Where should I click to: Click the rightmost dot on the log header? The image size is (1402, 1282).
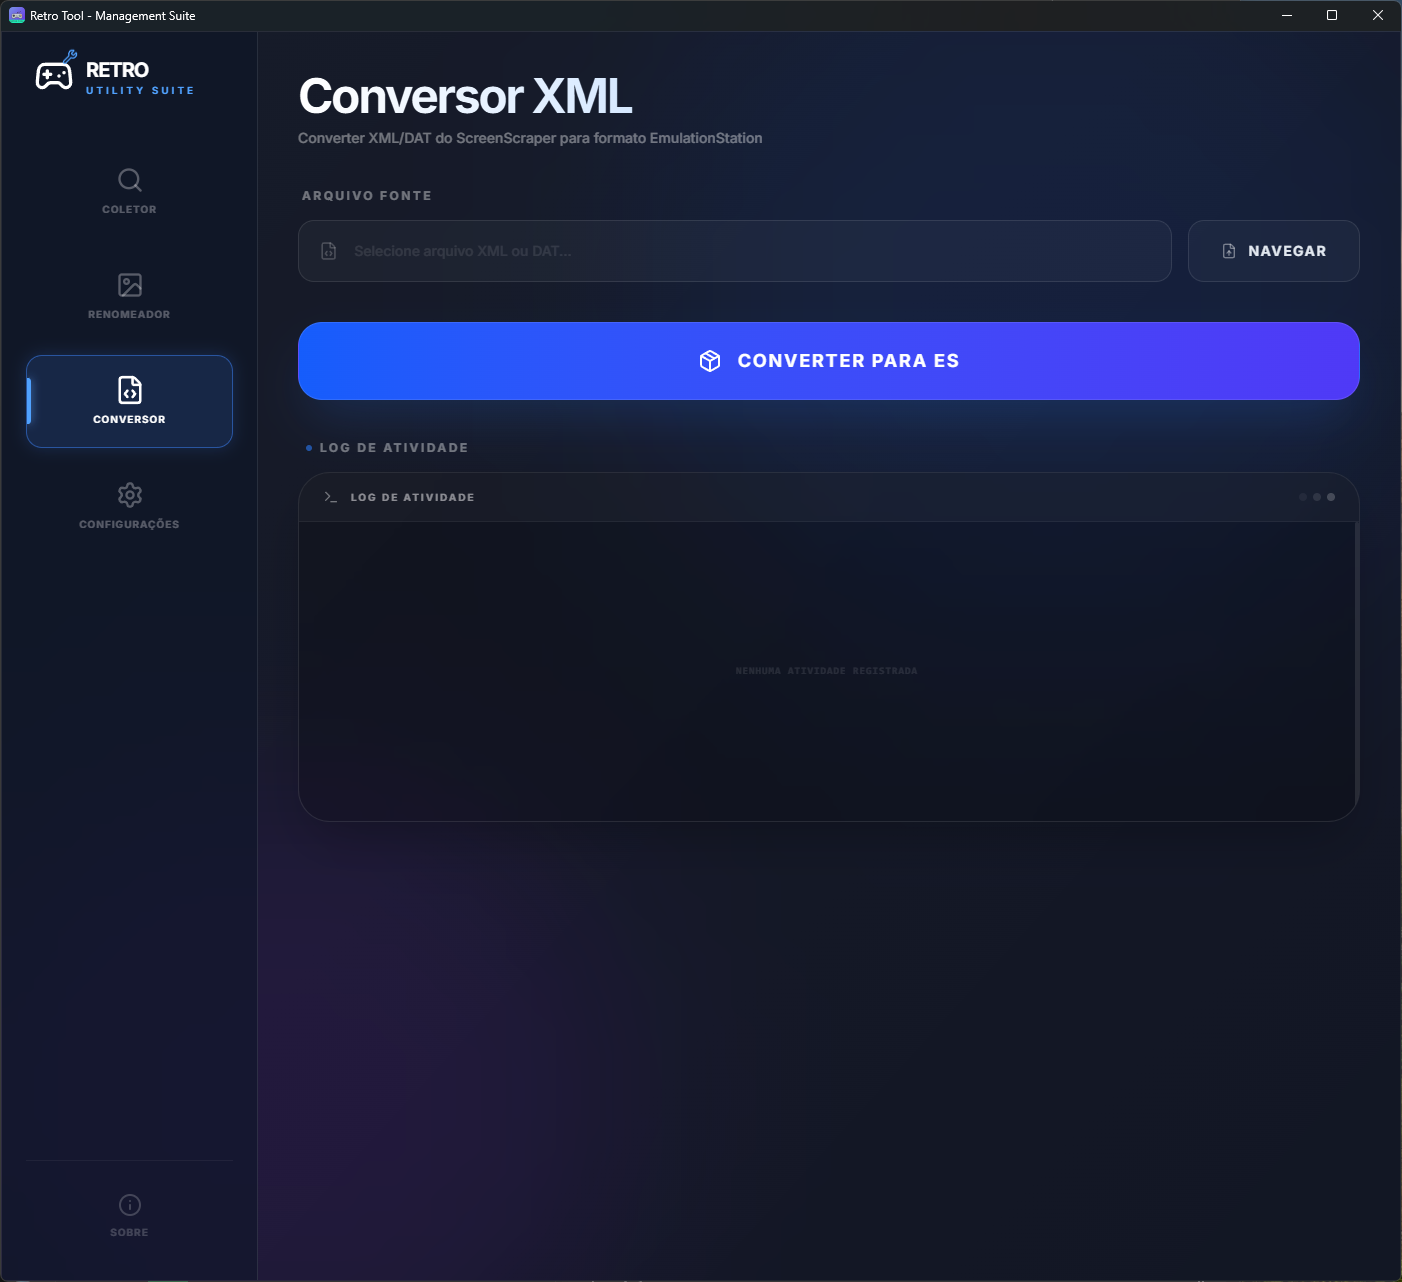coord(1330,496)
